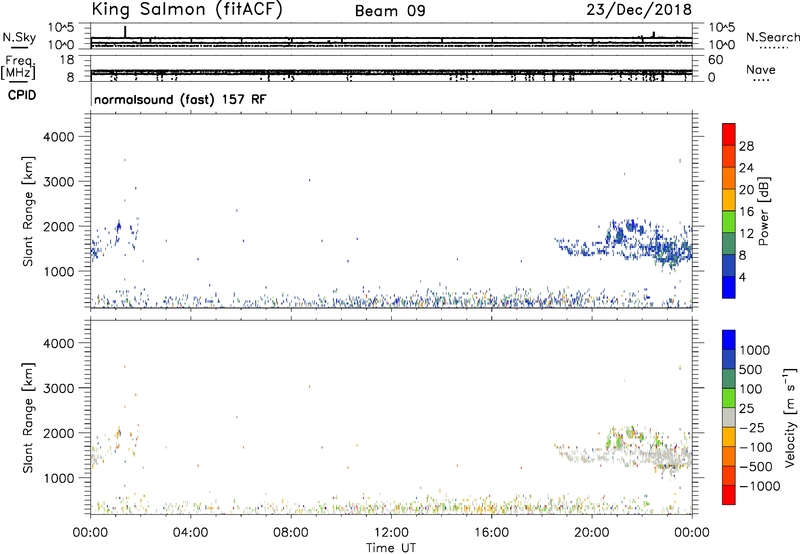Image resolution: width=800 pixels, height=554 pixels.
Task: Click the Freq. [MHz] axis label
Action: point(18,68)
